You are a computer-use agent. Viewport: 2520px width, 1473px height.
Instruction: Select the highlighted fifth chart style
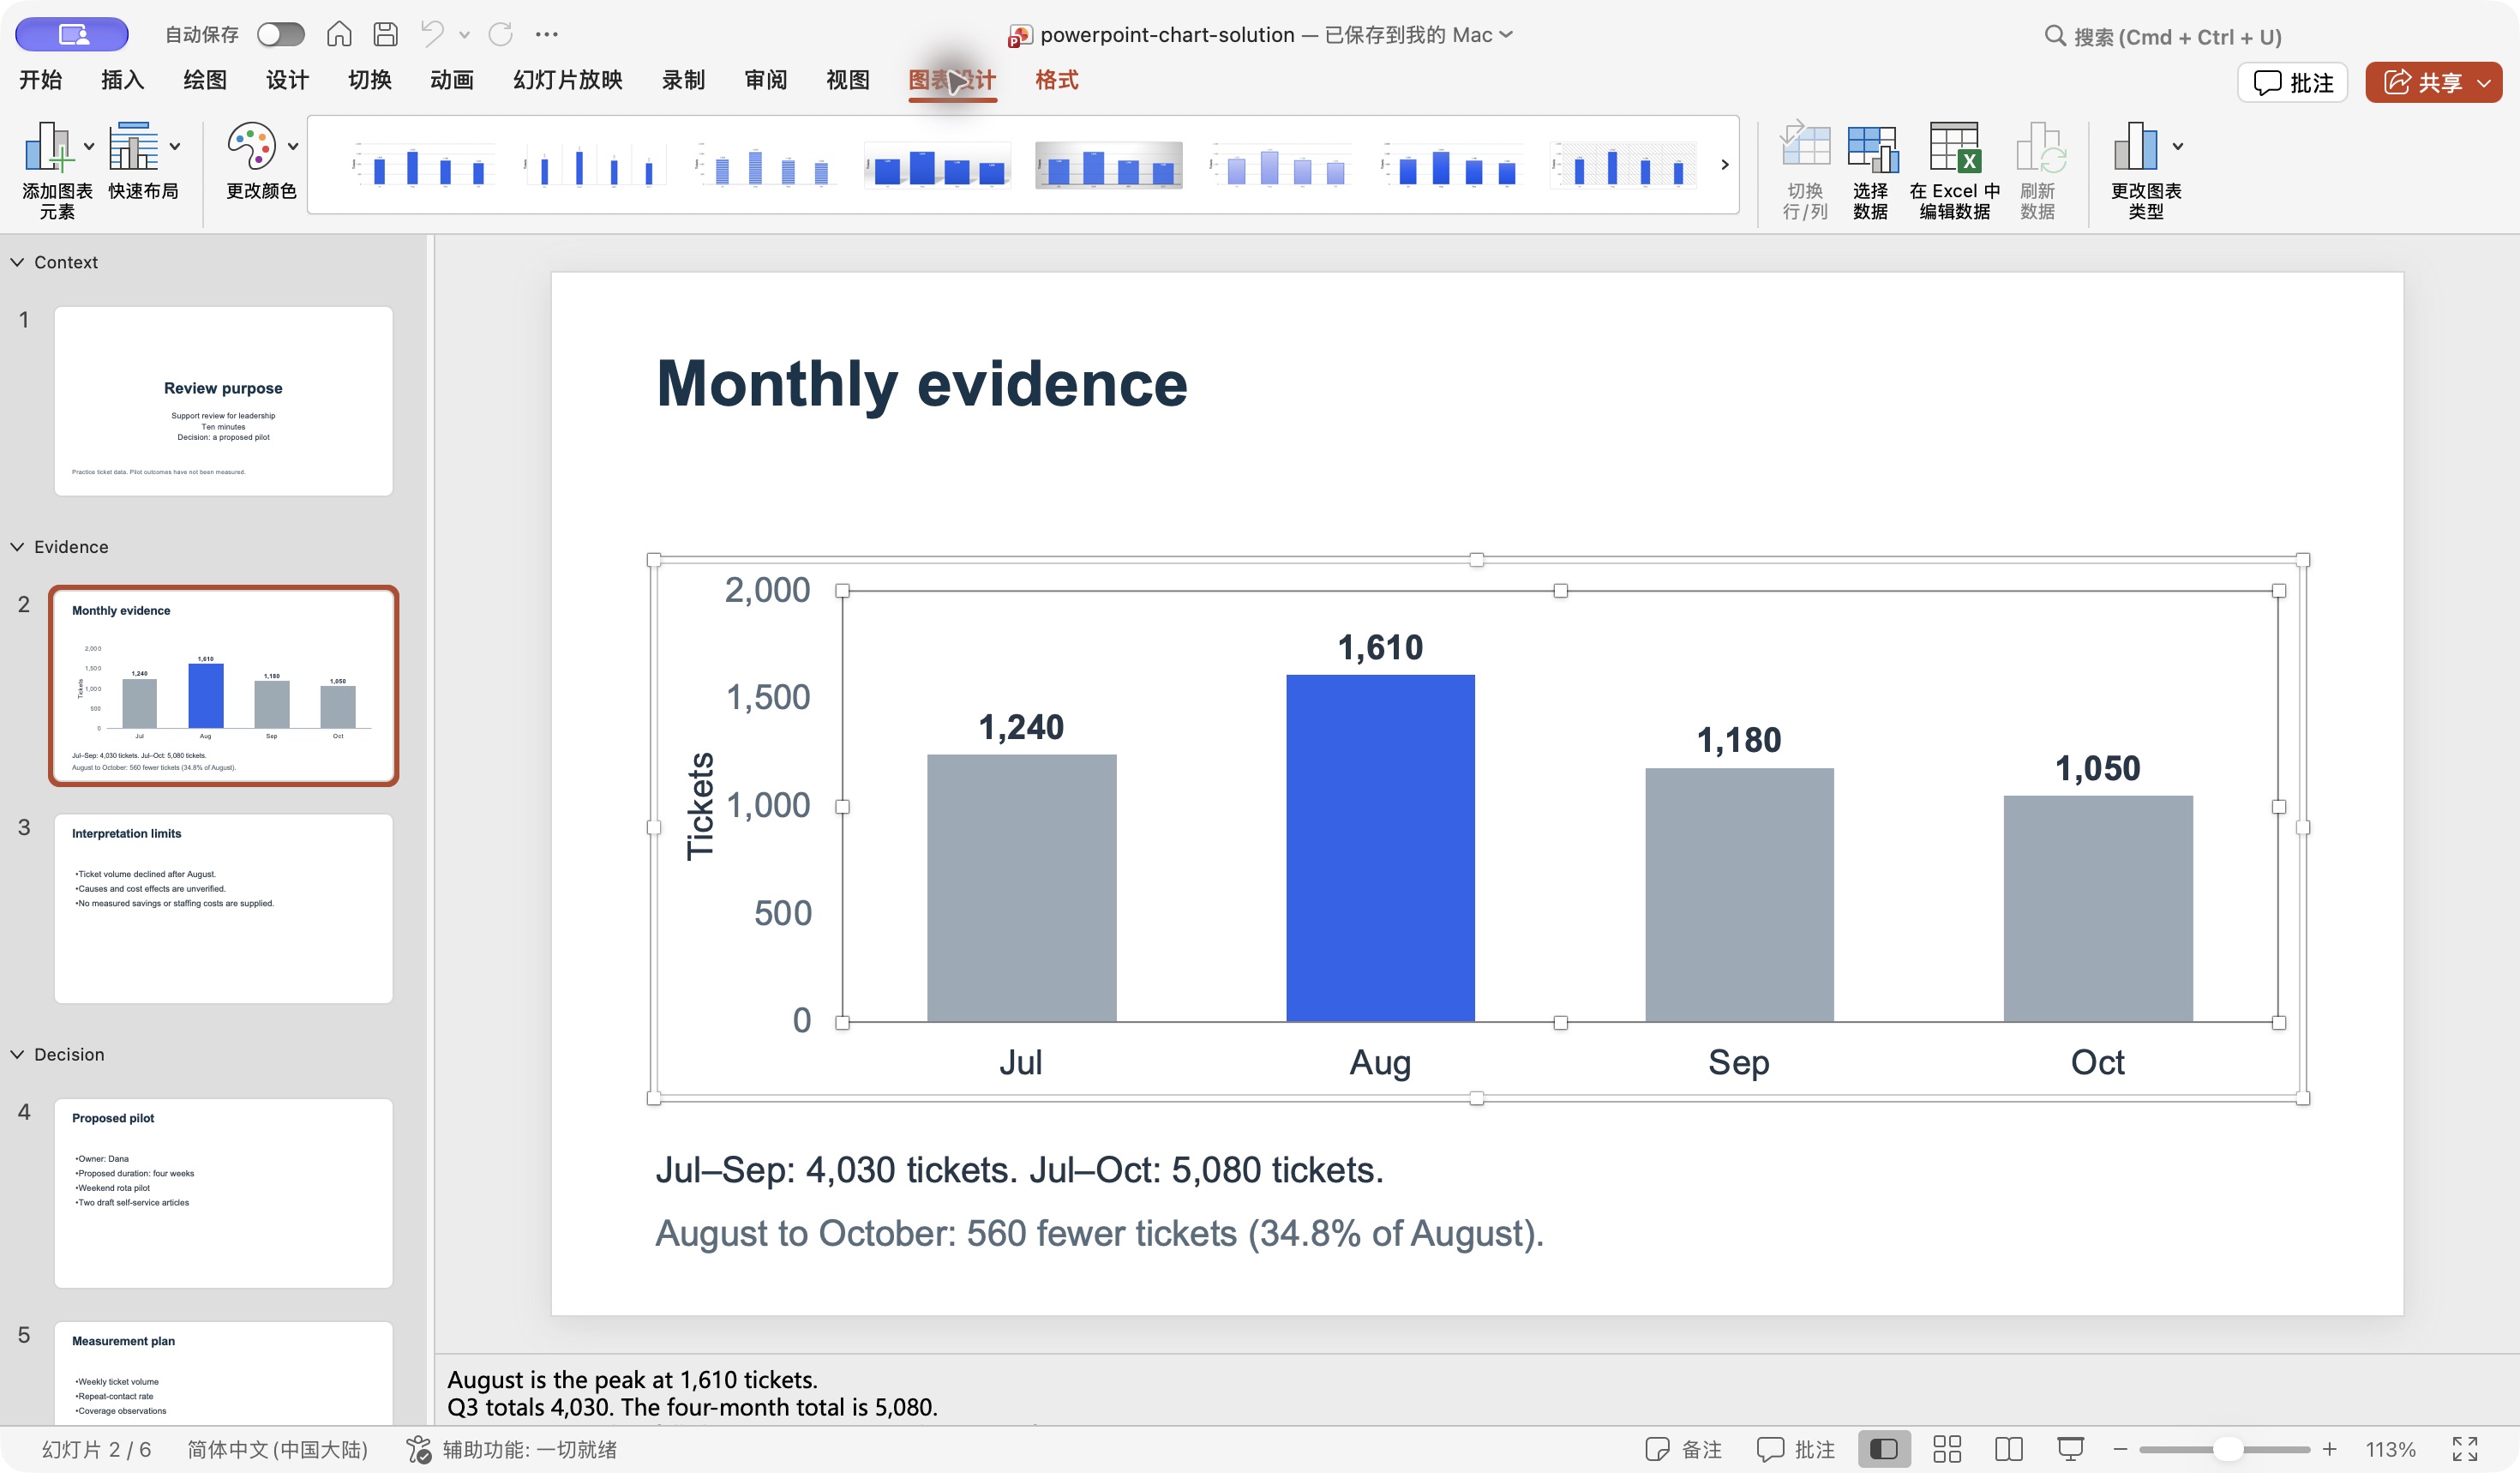1108,165
